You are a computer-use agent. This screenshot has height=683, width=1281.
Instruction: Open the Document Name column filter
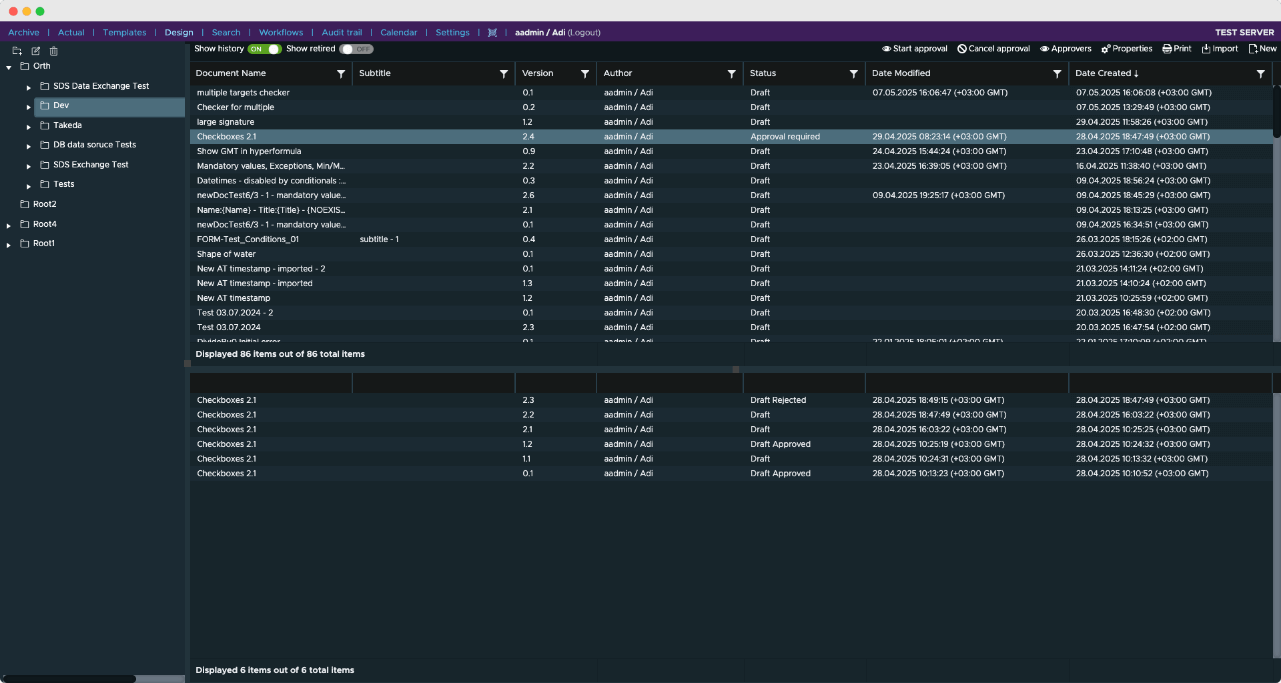[341, 73]
